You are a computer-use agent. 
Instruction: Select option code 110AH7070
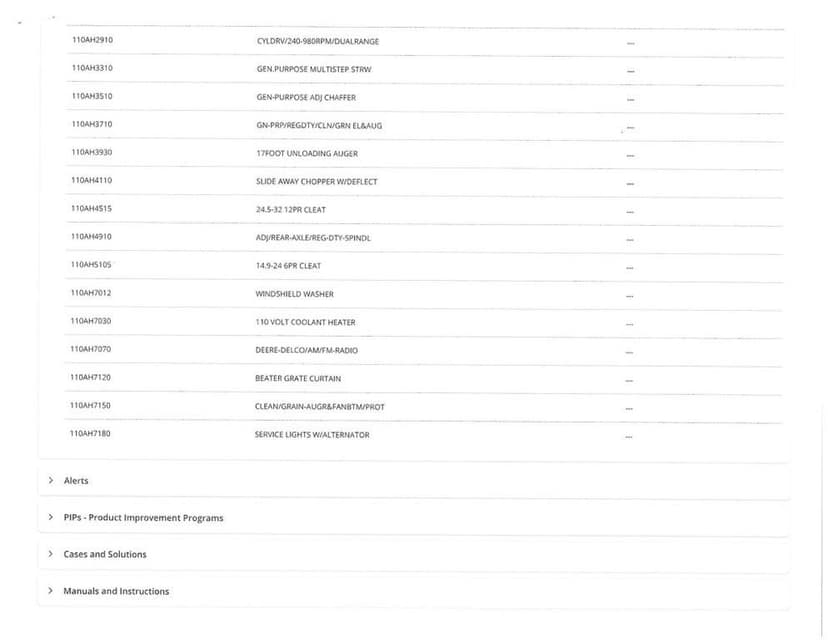pos(91,349)
